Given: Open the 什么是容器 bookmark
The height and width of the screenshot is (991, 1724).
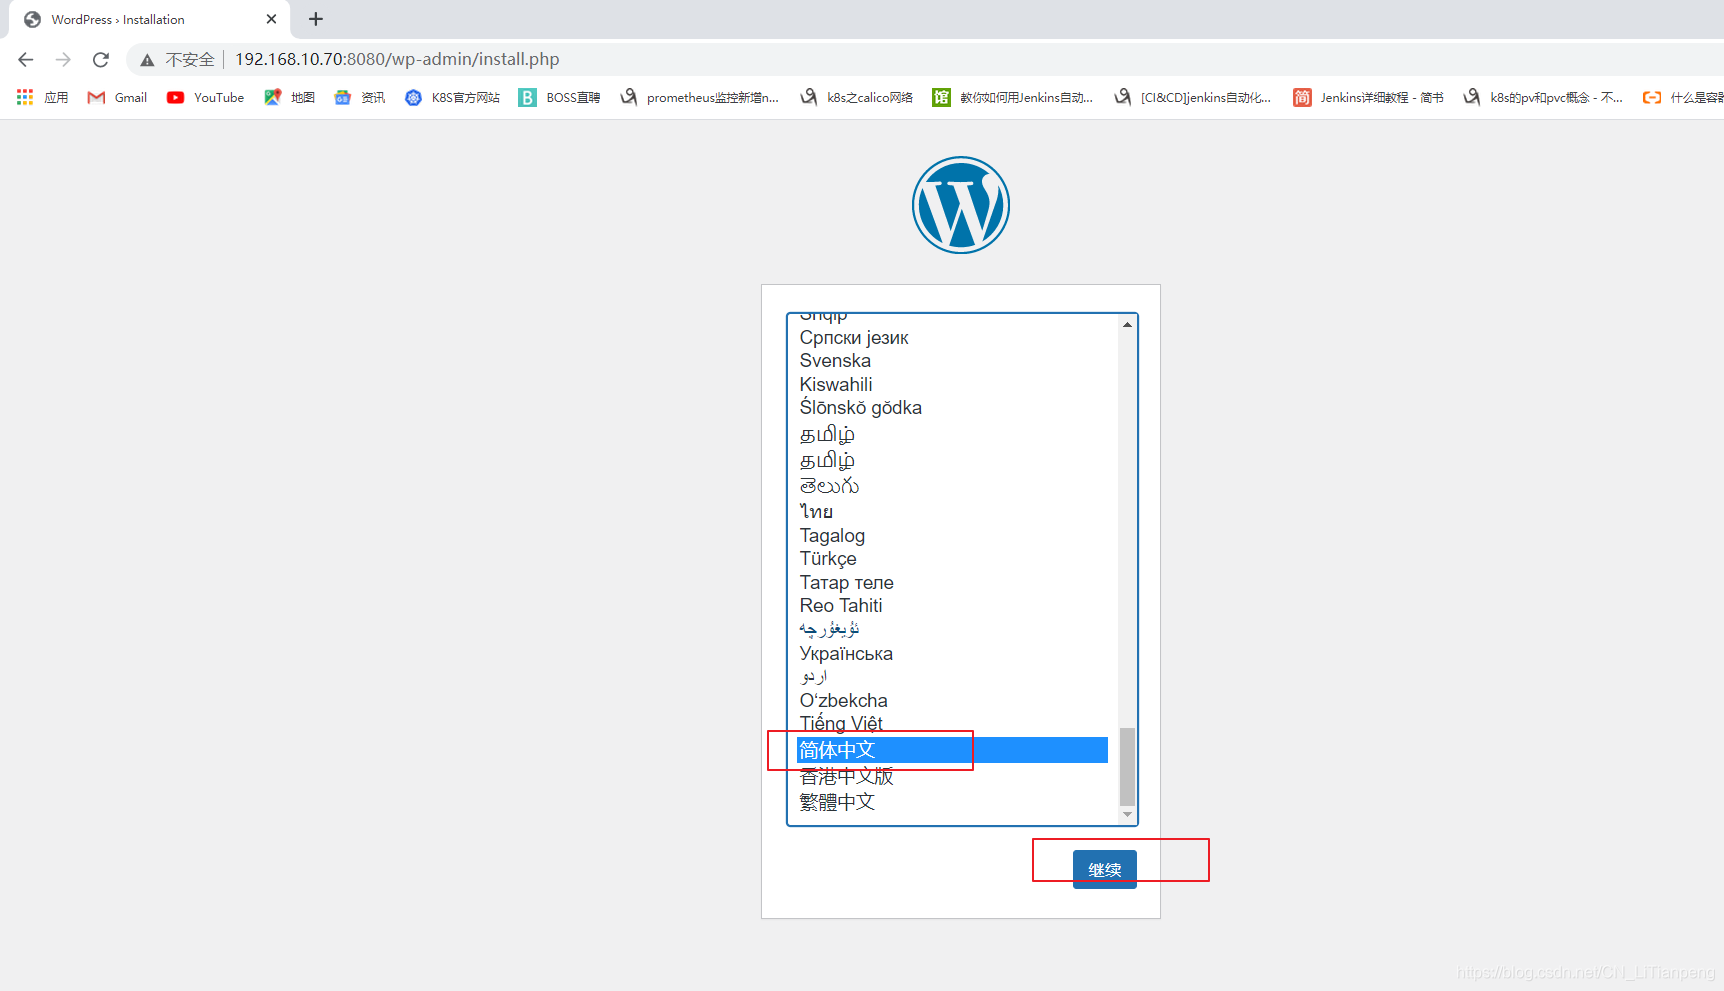Looking at the screenshot, I should click(x=1684, y=97).
